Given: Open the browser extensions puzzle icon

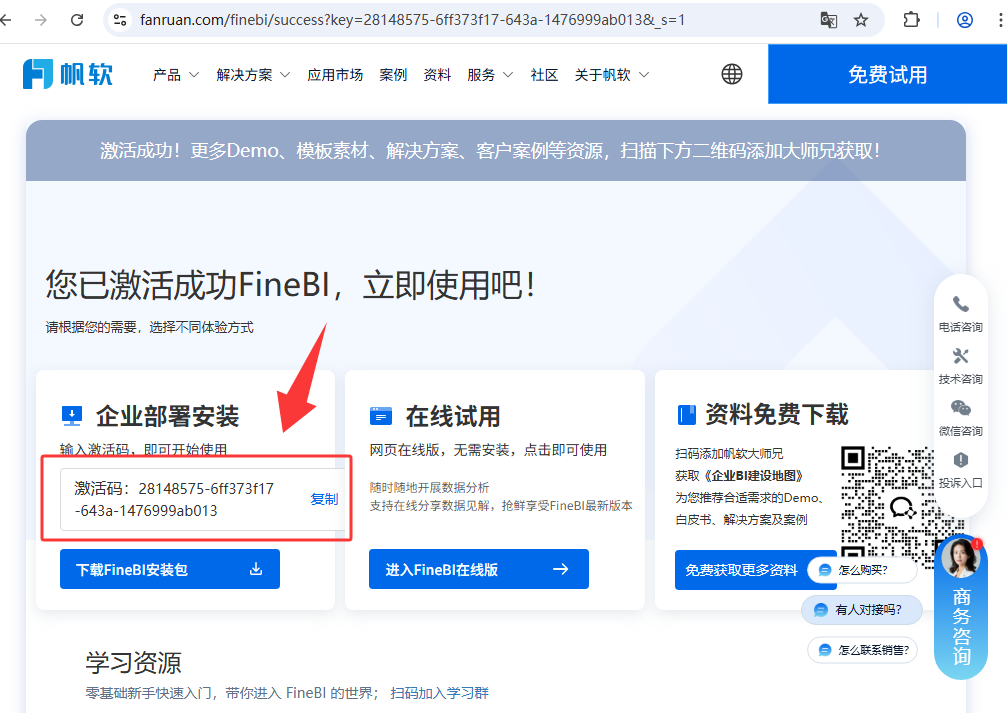Looking at the screenshot, I should (x=911, y=20).
